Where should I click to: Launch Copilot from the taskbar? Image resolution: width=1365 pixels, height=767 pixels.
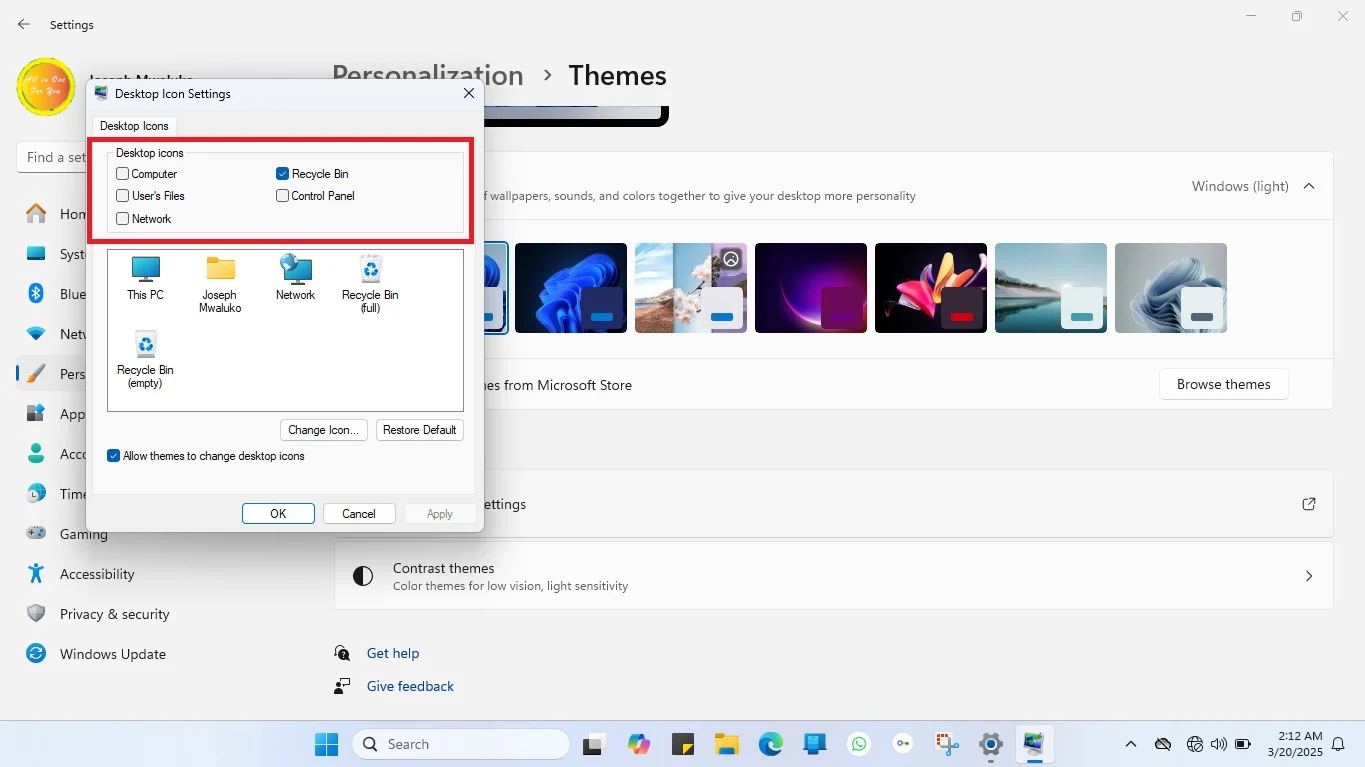point(639,744)
